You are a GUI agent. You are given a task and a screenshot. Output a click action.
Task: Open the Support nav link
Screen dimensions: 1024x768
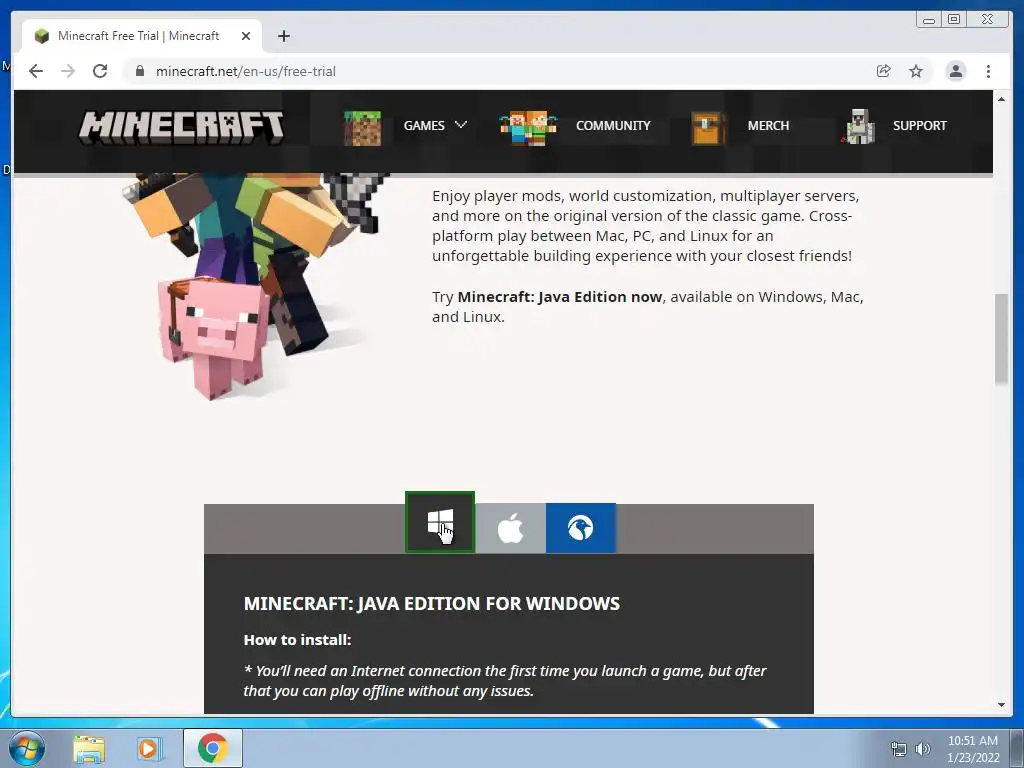pyautogui.click(x=920, y=125)
